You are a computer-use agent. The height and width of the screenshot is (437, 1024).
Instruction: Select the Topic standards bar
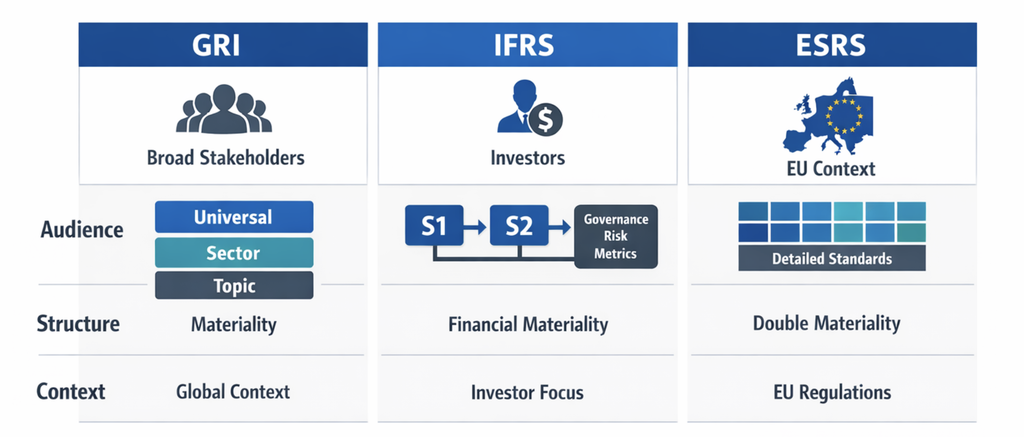point(234,285)
